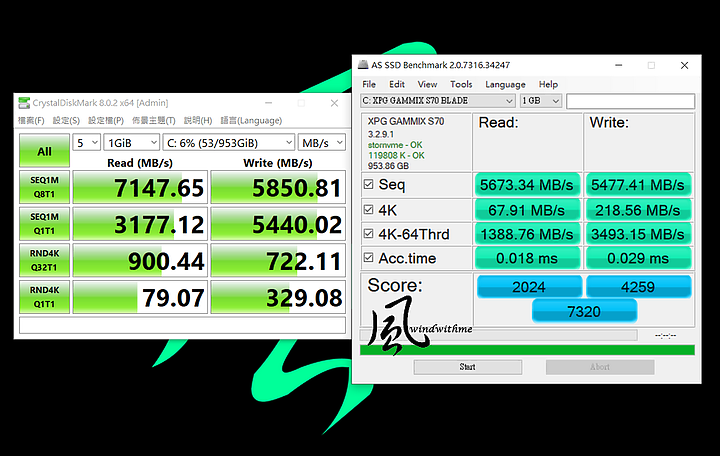Click the stornvme - OK driver status
Screen dimensions: 720x456
coord(395,145)
